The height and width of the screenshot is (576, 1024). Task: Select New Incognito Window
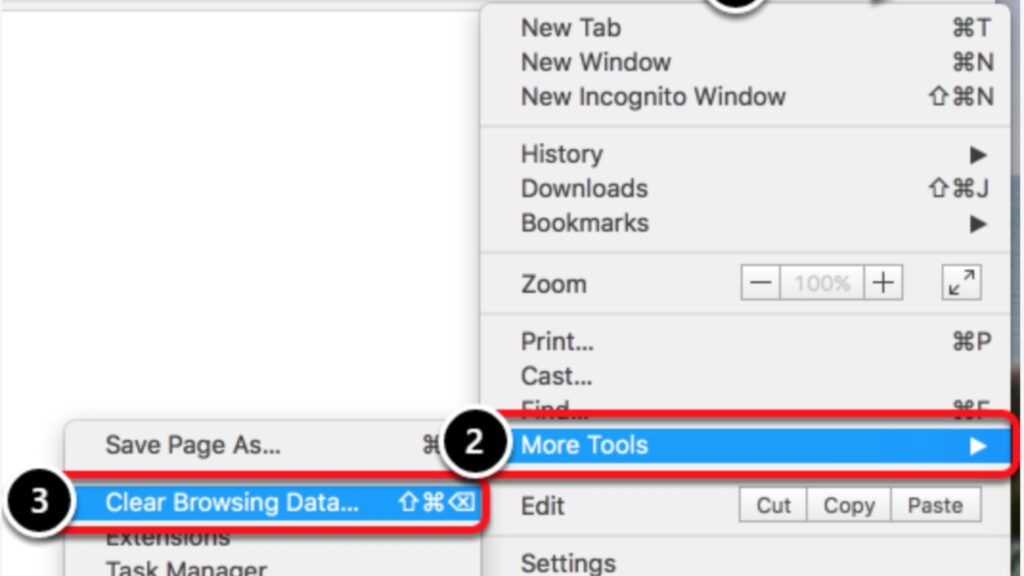652,96
